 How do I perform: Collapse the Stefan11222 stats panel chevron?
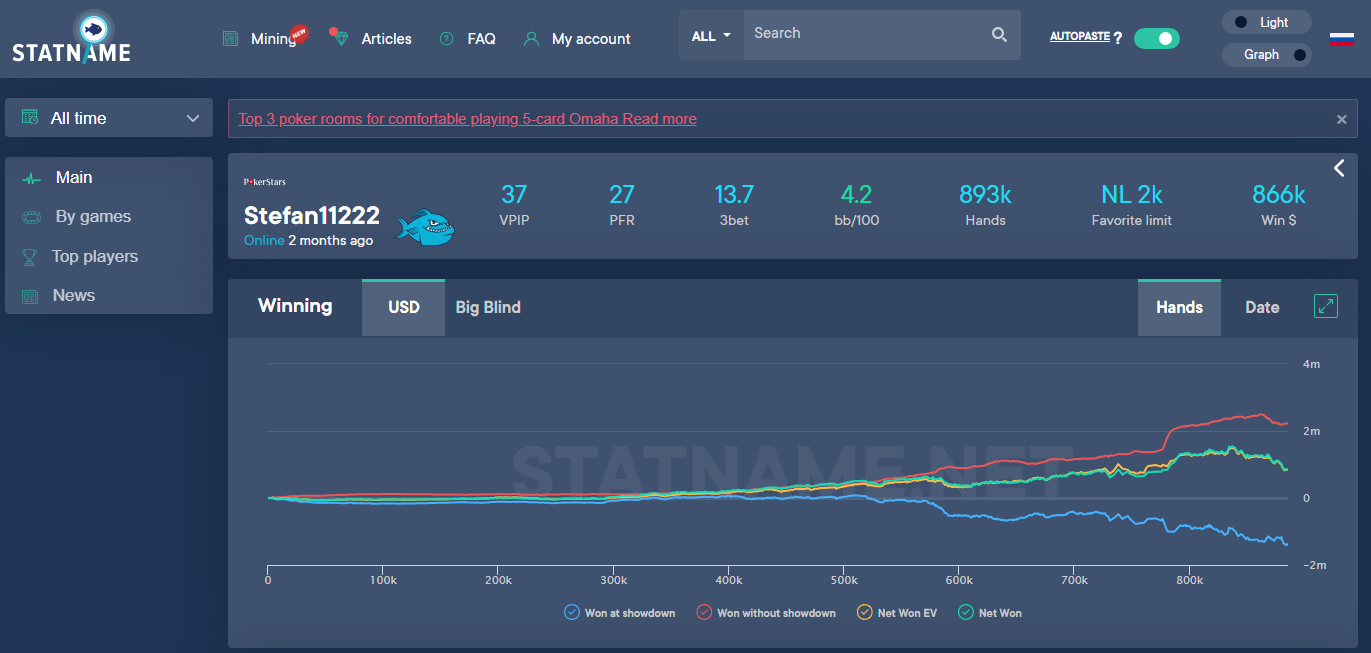(1339, 168)
